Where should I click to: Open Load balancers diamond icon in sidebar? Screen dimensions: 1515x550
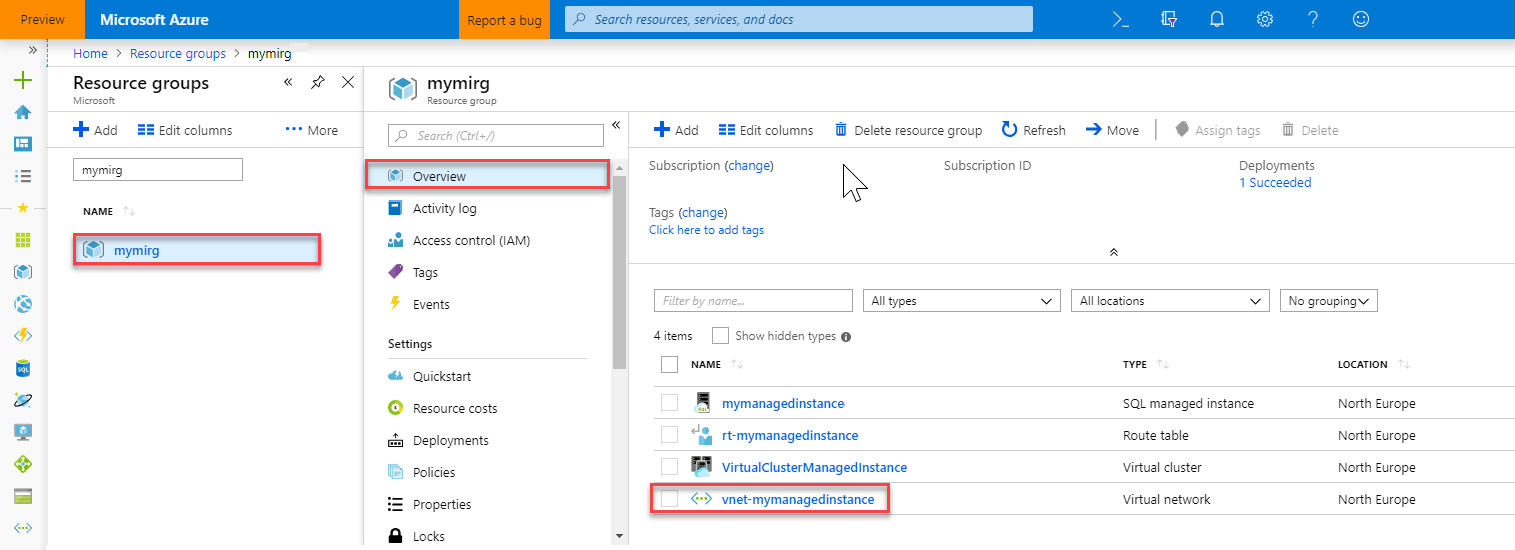pyautogui.click(x=23, y=464)
